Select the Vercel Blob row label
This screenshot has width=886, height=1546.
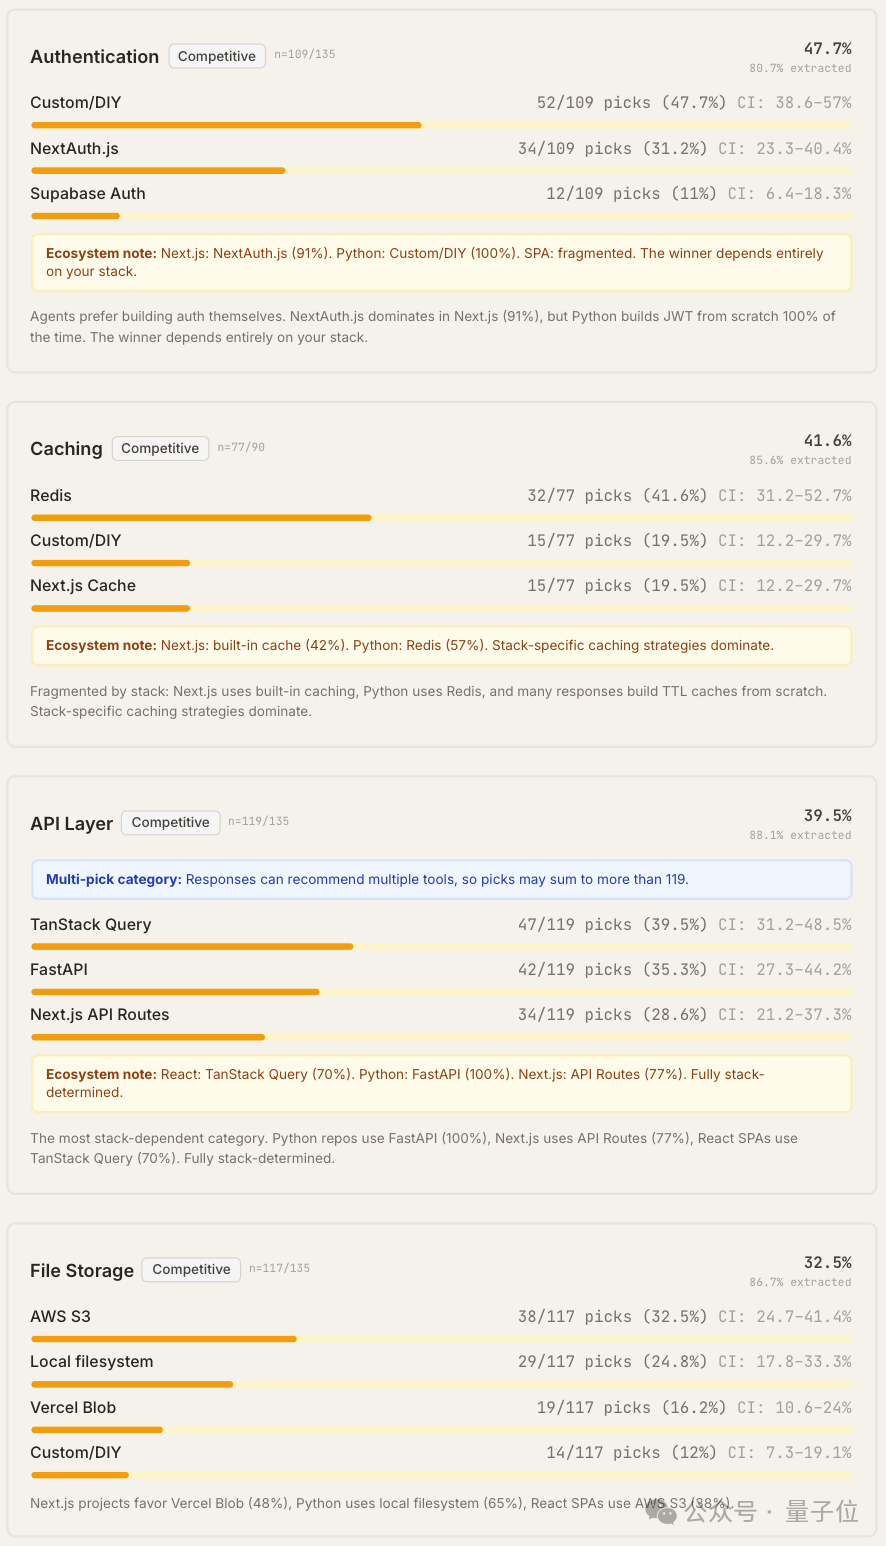(x=73, y=1407)
